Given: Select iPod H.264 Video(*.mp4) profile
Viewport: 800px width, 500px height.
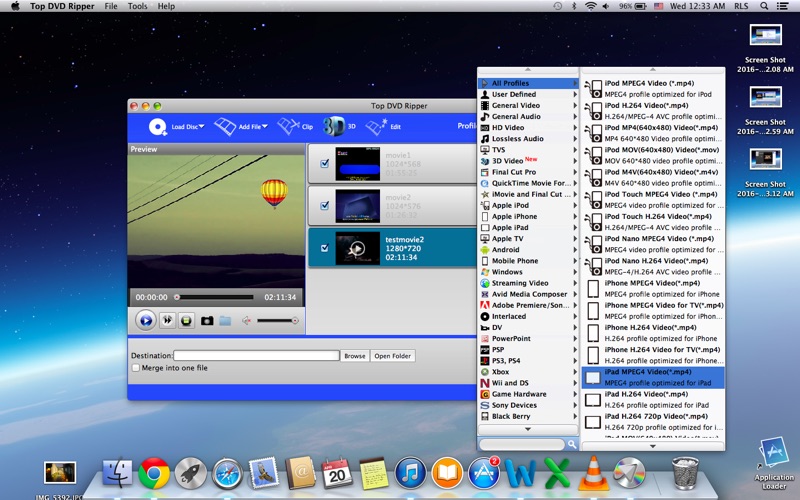Looking at the screenshot, I should pyautogui.click(x=653, y=111).
